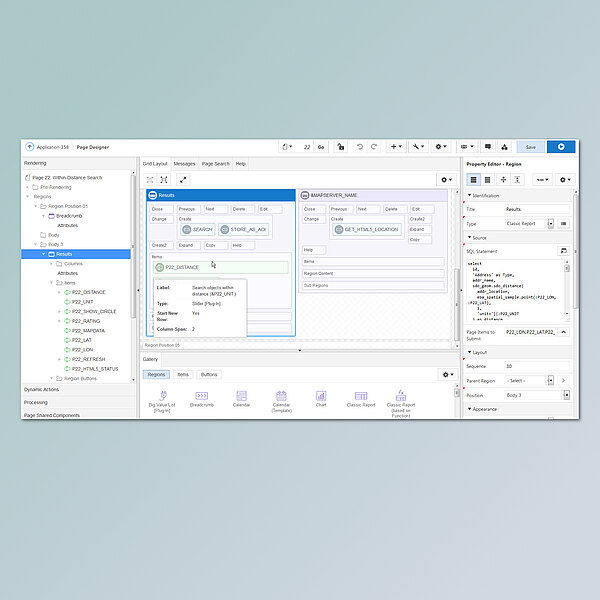Open the Team Development comments icon

point(488,147)
